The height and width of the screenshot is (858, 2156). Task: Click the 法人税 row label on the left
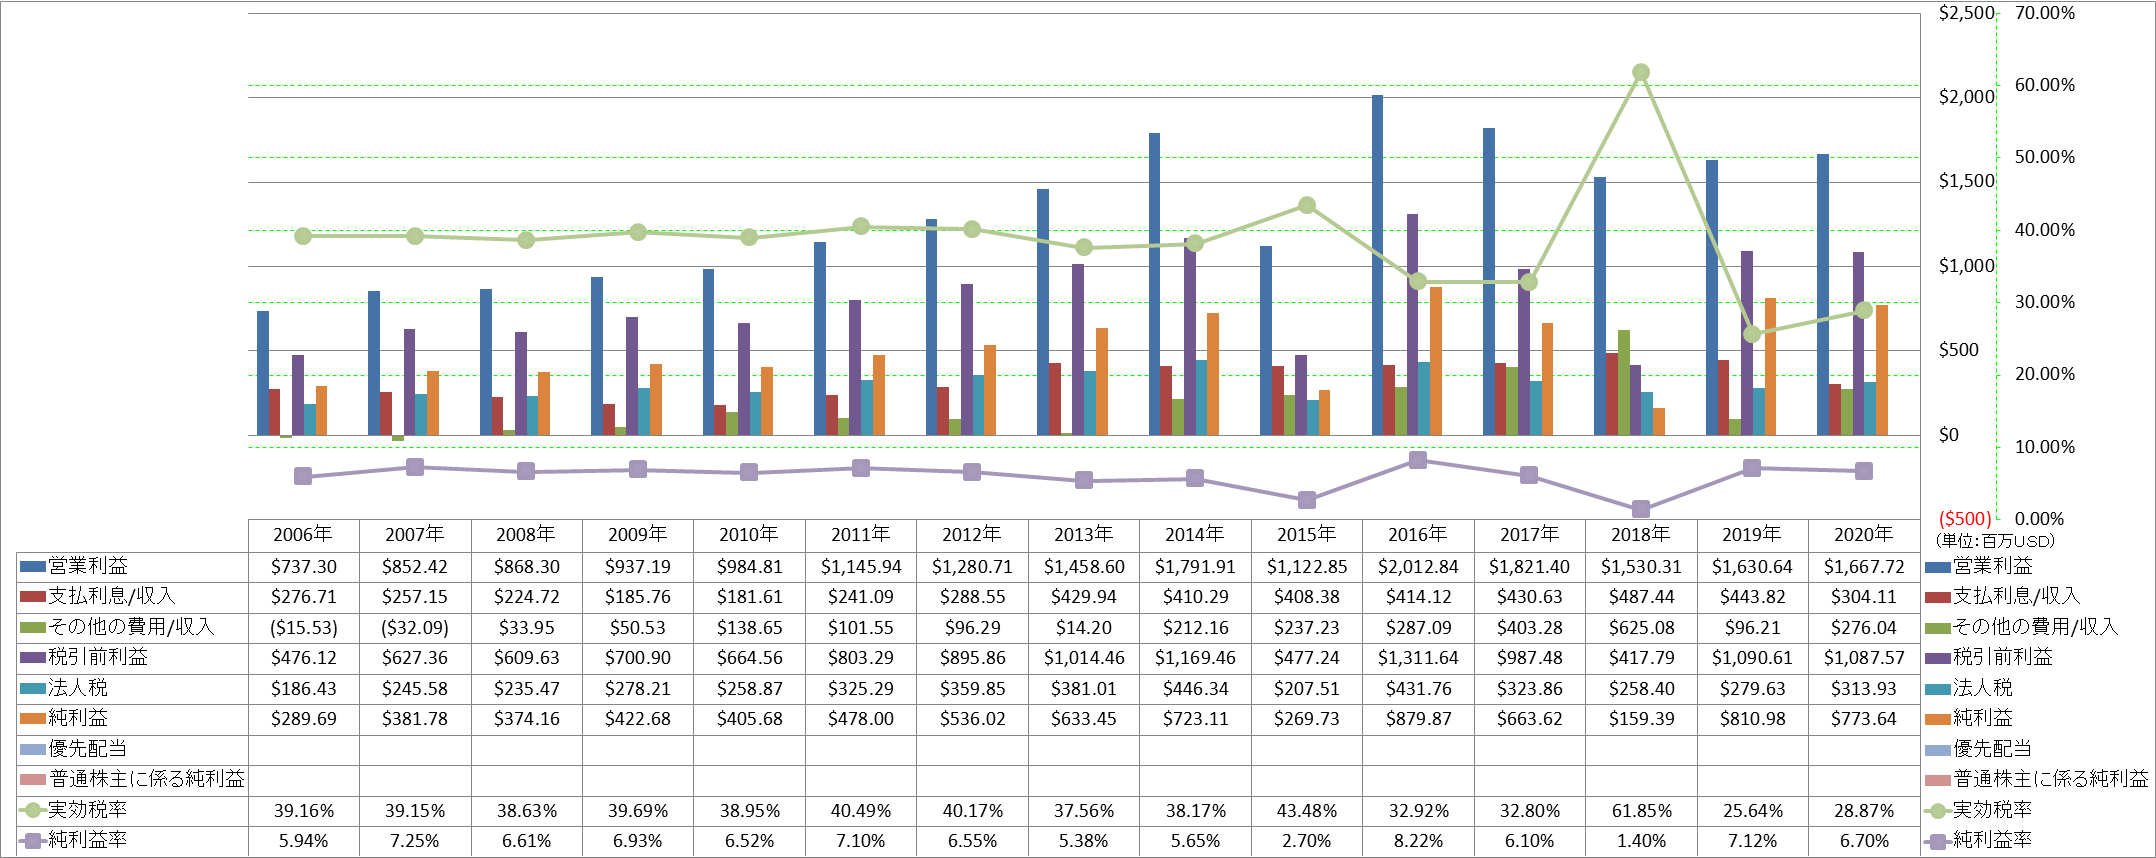(x=78, y=688)
